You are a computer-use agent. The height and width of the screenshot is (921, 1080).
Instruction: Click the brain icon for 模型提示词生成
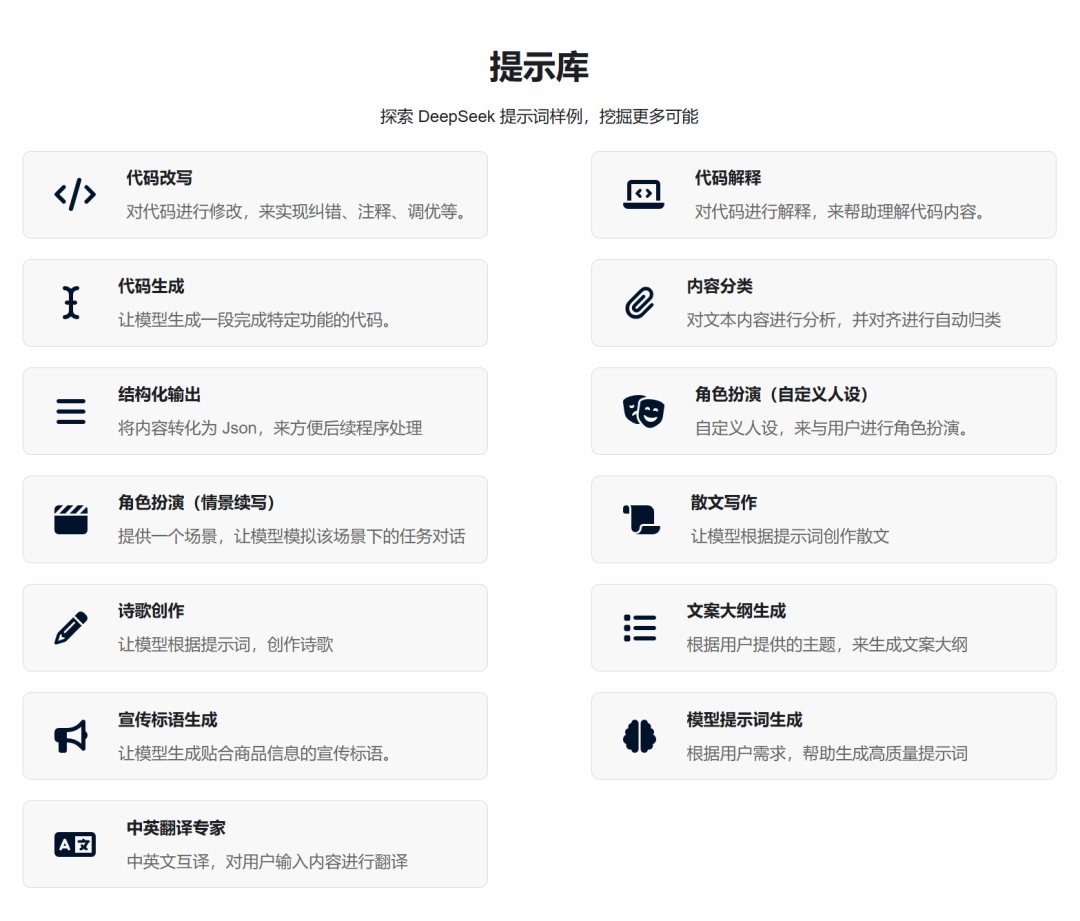point(639,736)
